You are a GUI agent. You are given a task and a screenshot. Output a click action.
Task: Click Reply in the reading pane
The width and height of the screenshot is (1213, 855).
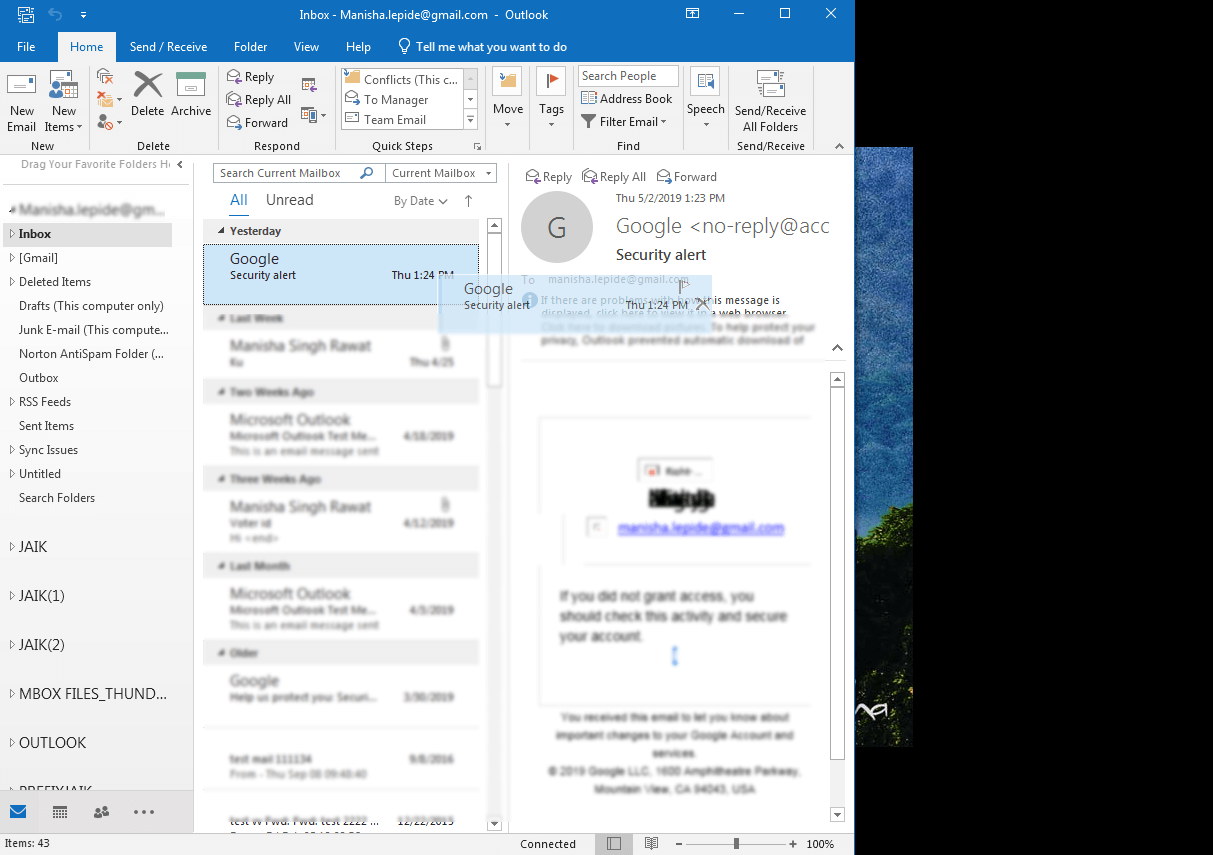point(549,177)
